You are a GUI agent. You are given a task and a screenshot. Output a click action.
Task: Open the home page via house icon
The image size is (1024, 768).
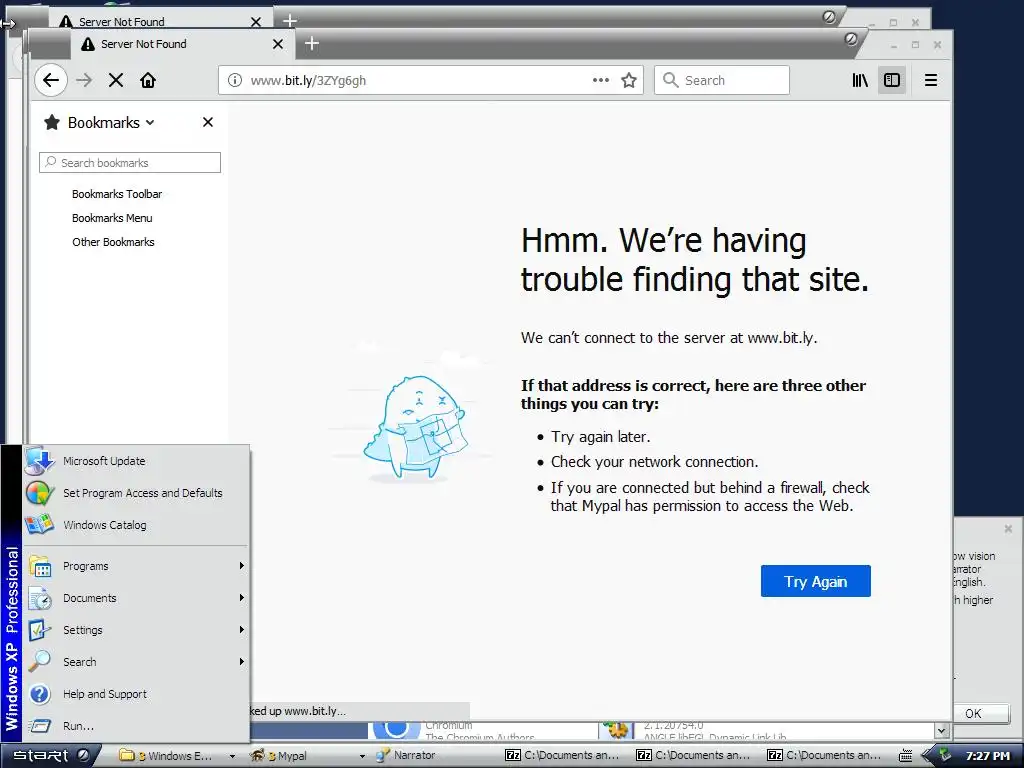[x=148, y=80]
